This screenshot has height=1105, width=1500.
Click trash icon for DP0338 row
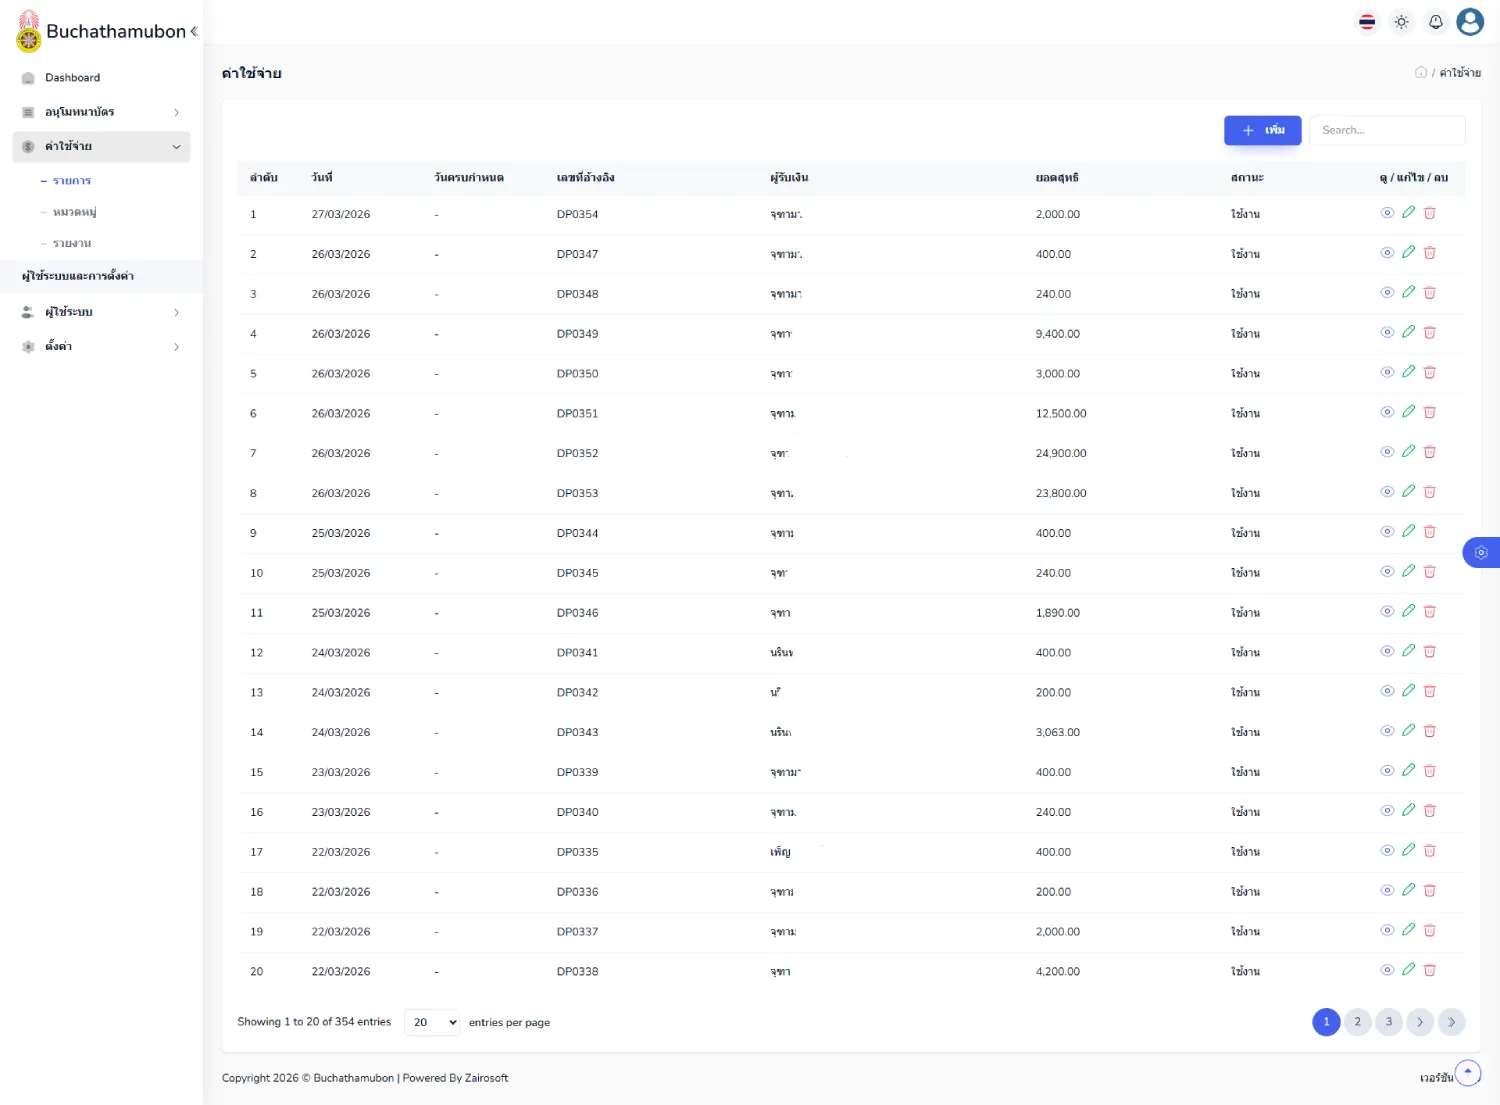click(x=1429, y=970)
